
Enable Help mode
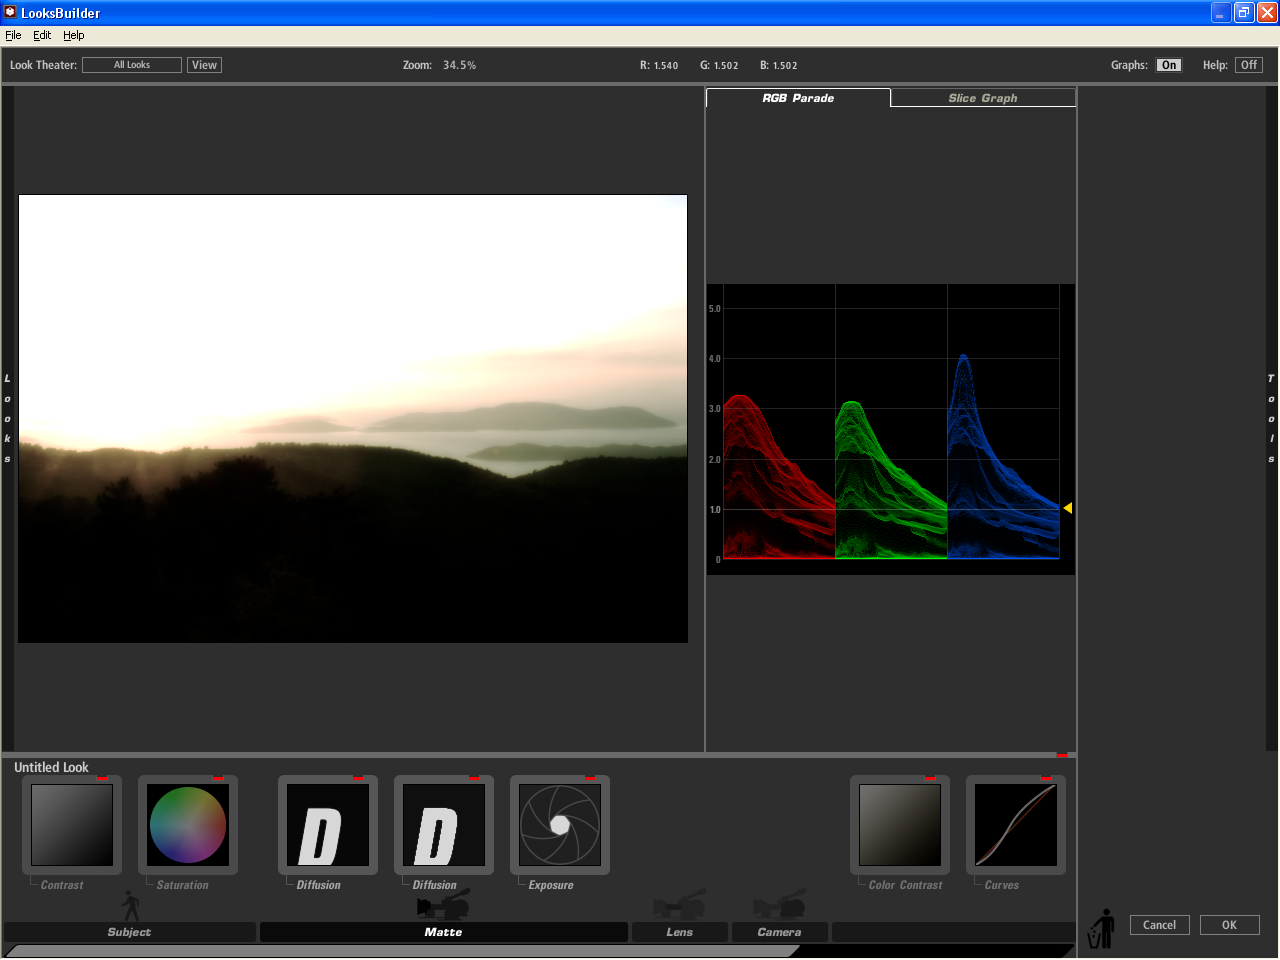click(x=1248, y=64)
